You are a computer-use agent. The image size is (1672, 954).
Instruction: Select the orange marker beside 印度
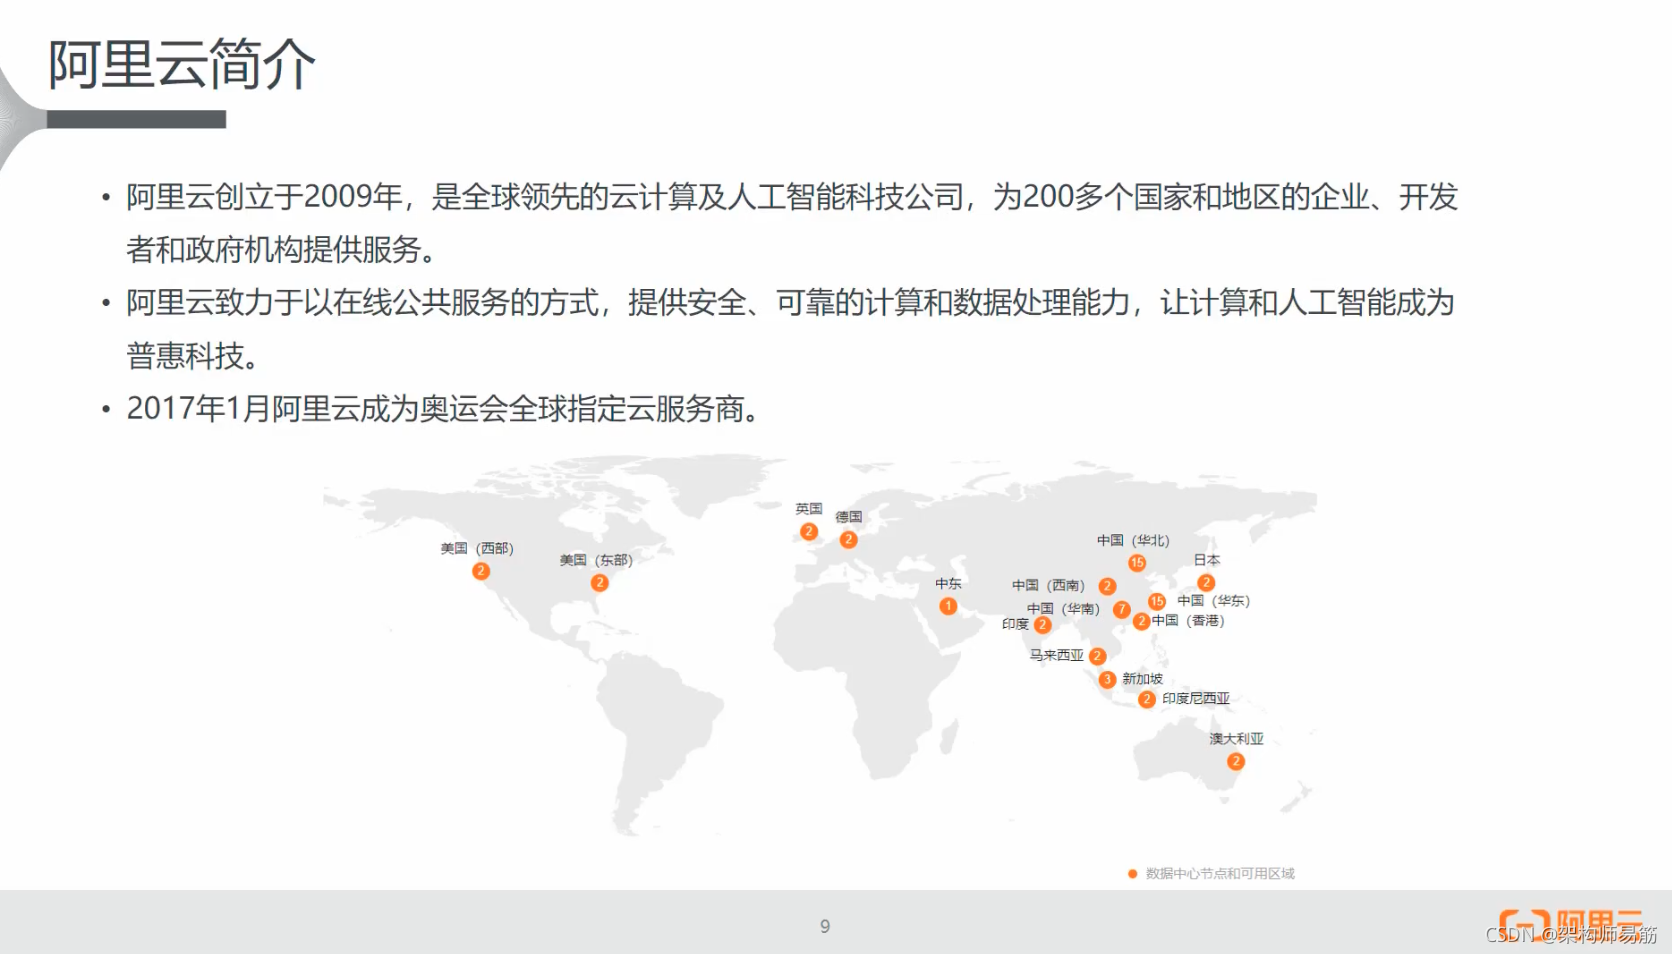coord(1043,625)
